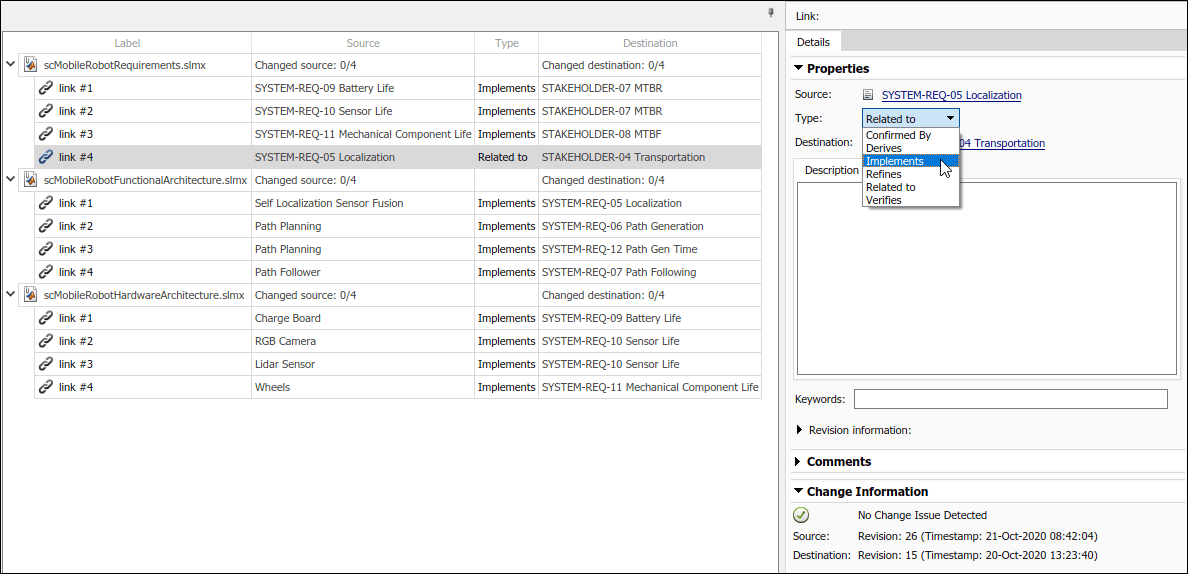Open the SYSTEM-REQ-05 Localization source link
This screenshot has height=574, width=1188.
point(951,95)
